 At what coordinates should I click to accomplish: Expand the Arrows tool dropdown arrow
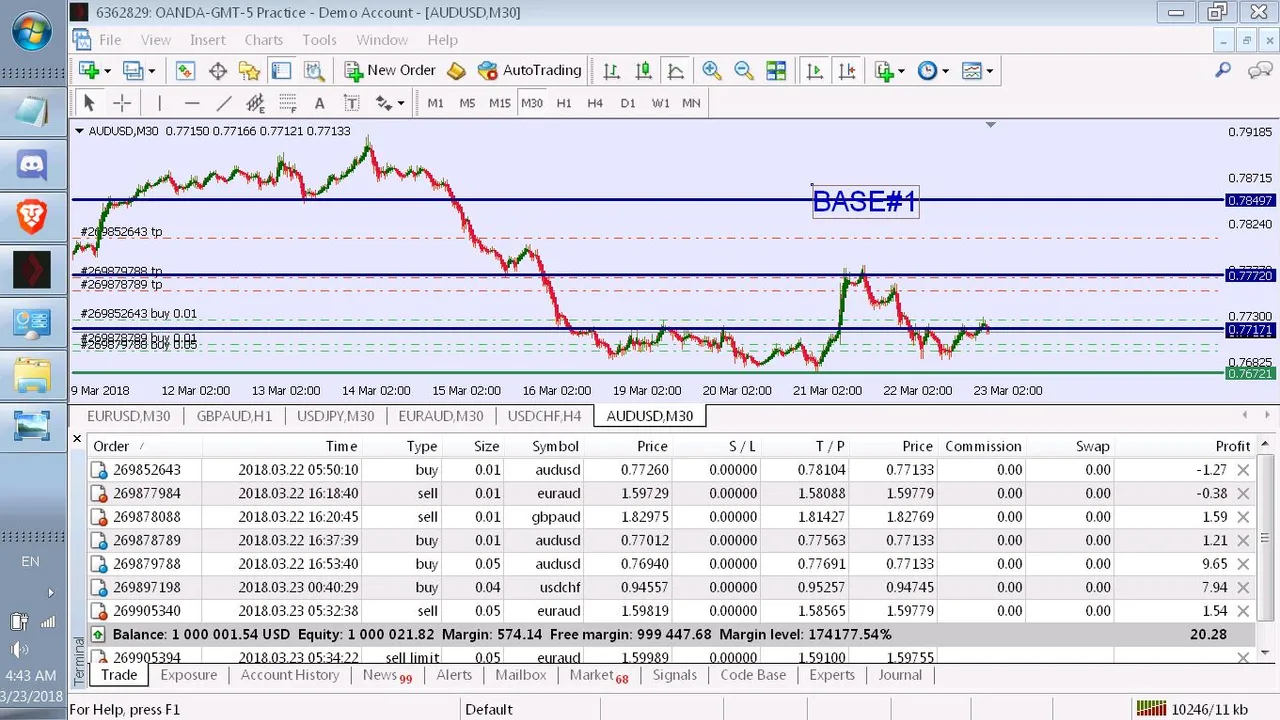coord(401,103)
